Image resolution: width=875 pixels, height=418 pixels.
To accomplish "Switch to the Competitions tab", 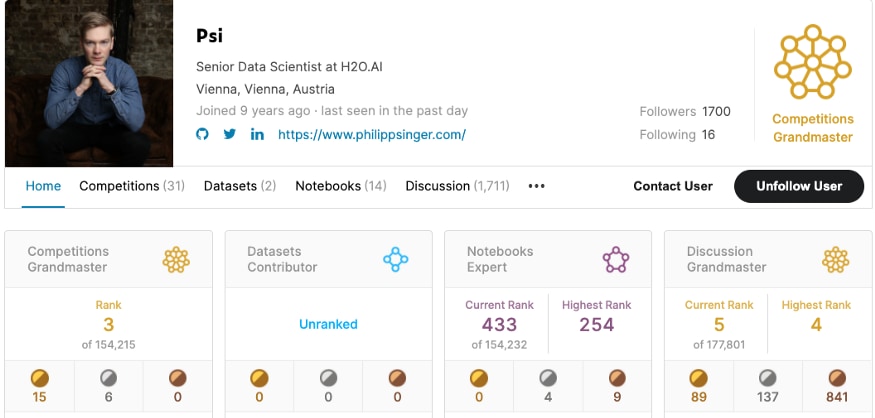I will [132, 186].
